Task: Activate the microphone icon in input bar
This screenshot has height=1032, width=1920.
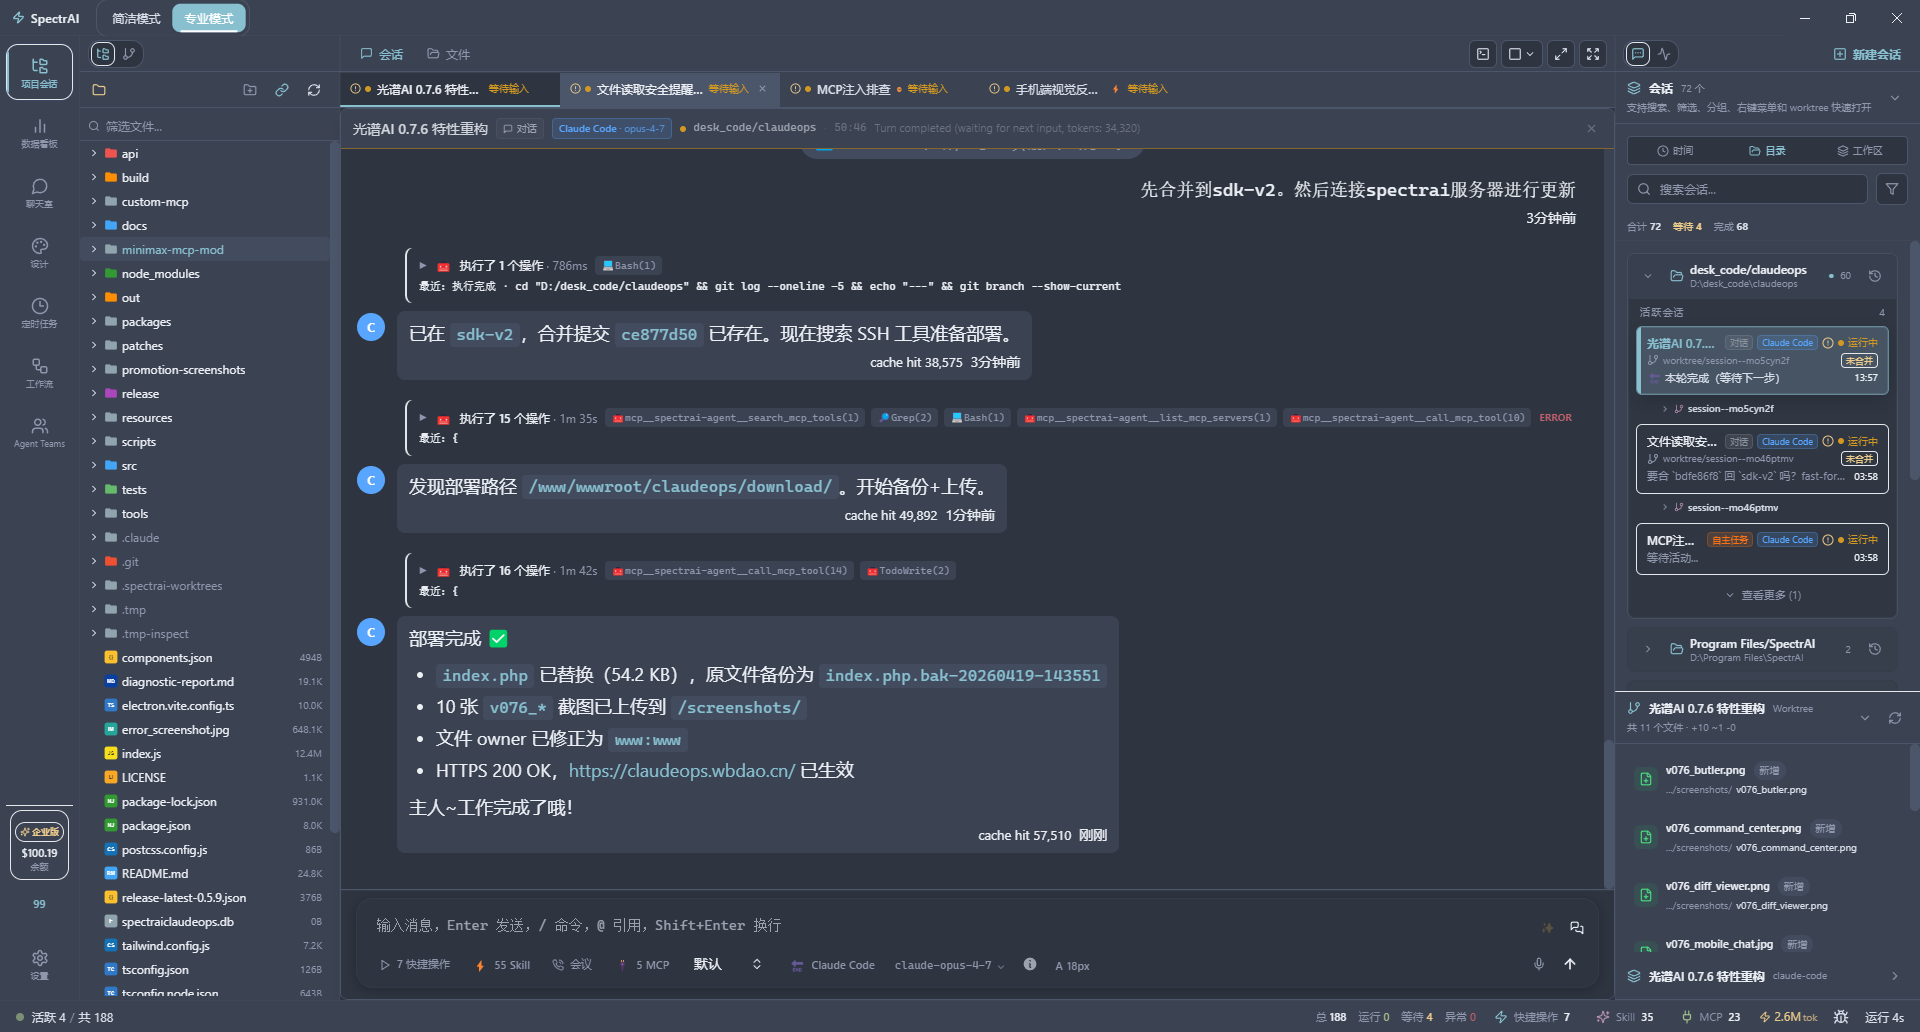Action: click(x=1539, y=964)
